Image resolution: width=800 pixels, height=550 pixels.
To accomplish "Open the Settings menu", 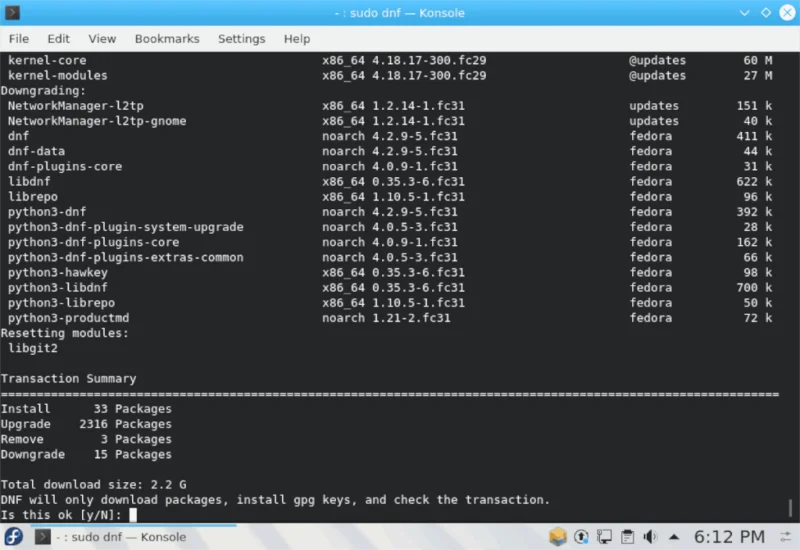I will coord(241,39).
